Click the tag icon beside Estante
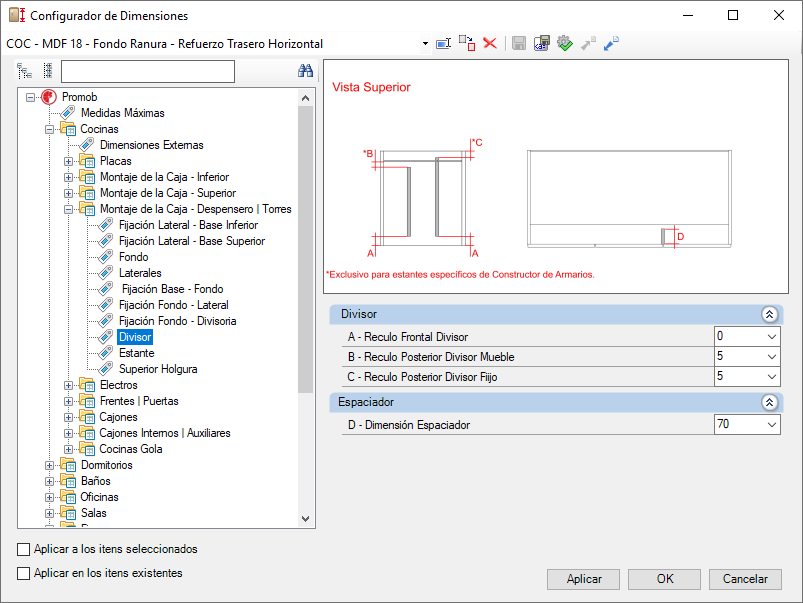The width and height of the screenshot is (803, 603). click(x=105, y=352)
